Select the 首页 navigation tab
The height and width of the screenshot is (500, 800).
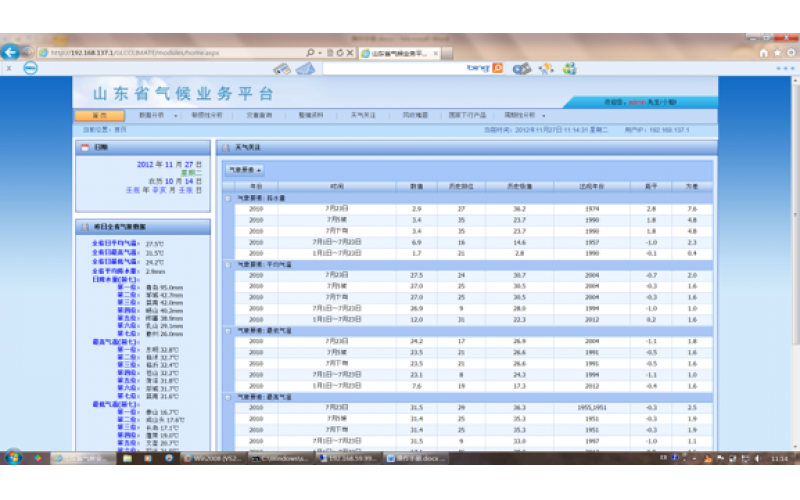click(x=100, y=115)
